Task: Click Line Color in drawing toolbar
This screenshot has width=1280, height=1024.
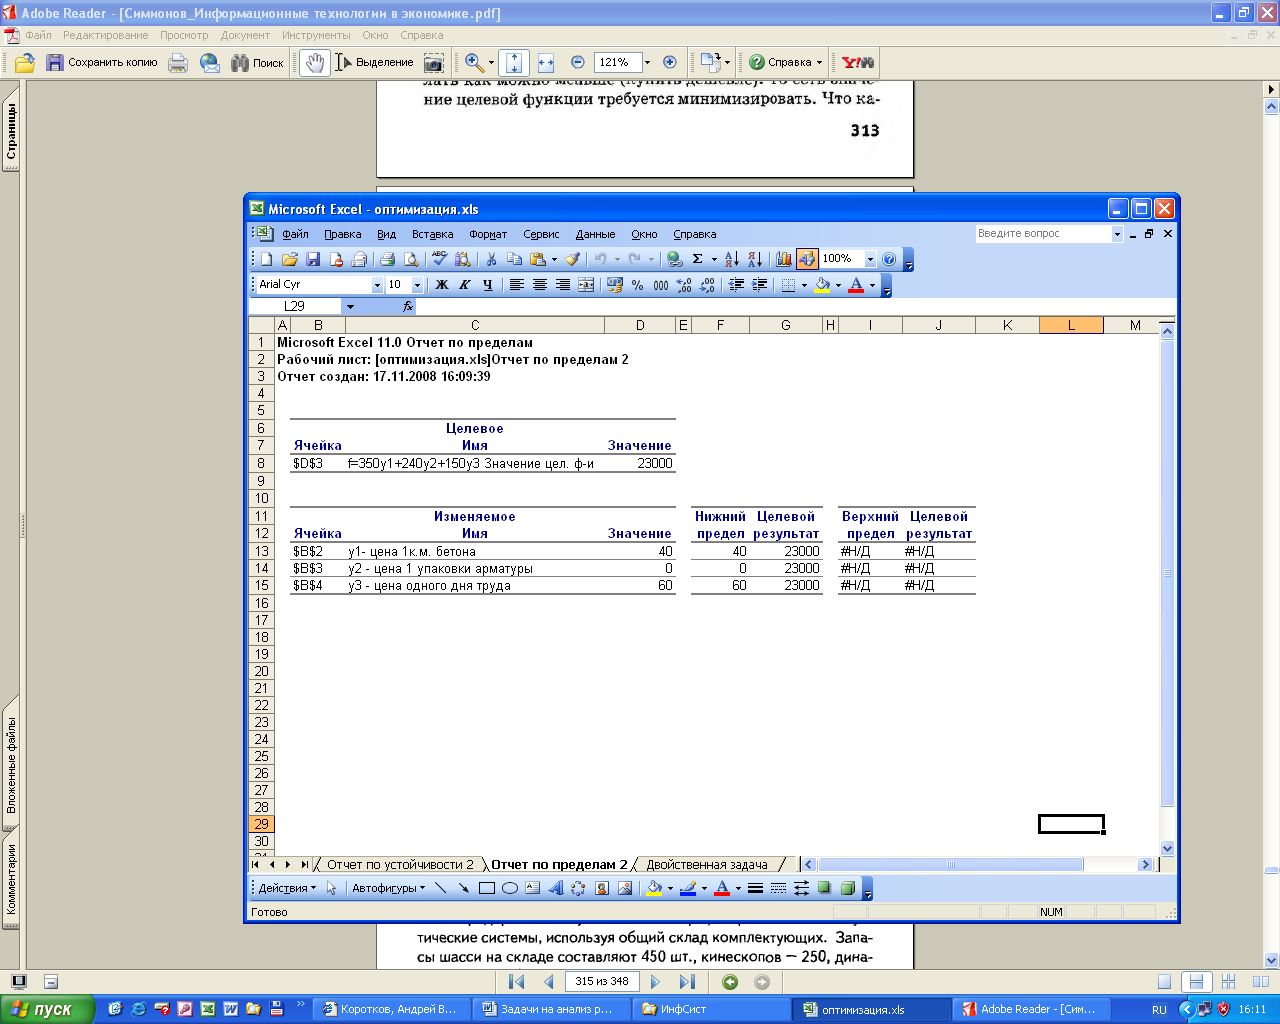Action: [688, 888]
